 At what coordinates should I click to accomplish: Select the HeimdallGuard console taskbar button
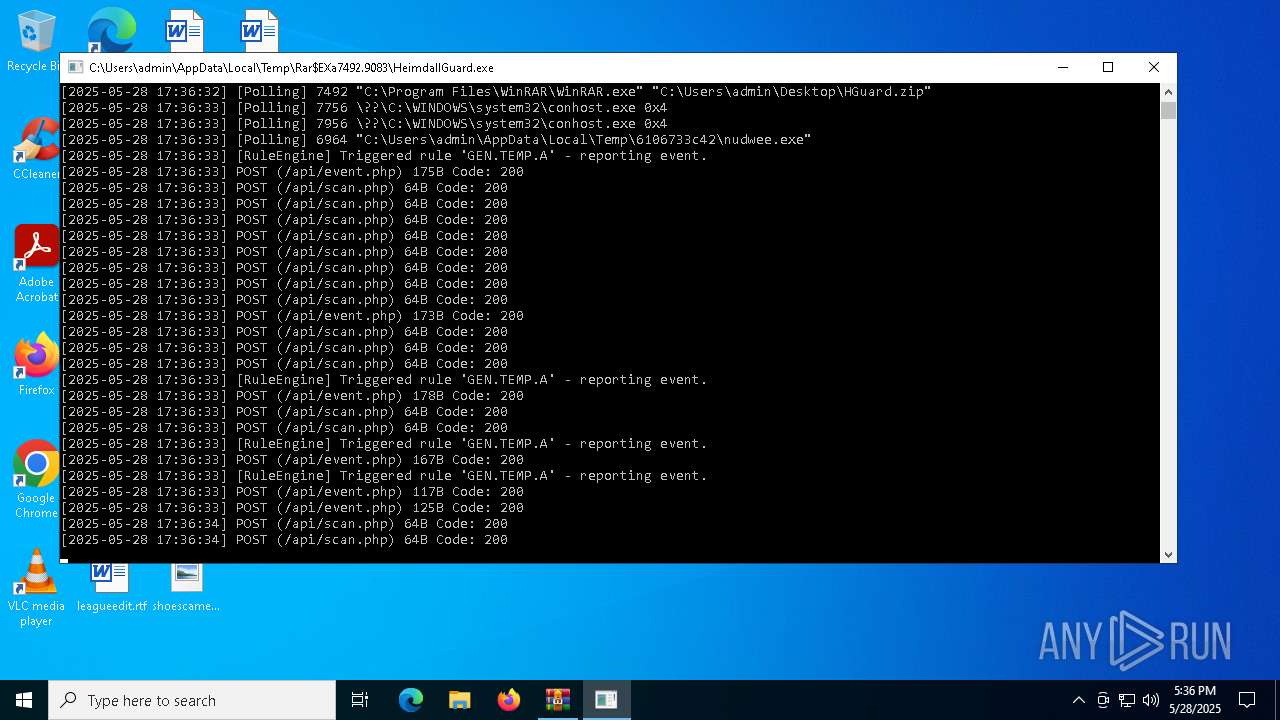click(606, 700)
